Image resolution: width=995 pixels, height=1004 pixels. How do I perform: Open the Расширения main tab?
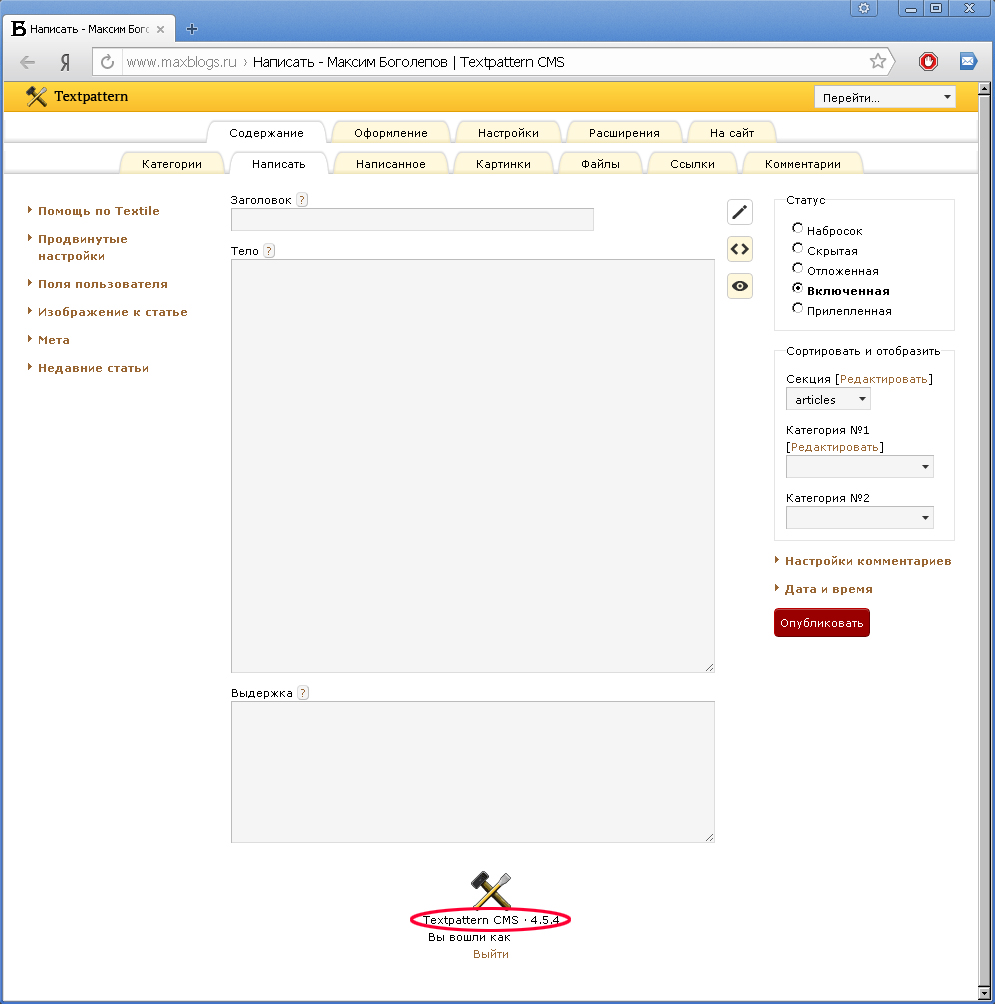pos(624,133)
